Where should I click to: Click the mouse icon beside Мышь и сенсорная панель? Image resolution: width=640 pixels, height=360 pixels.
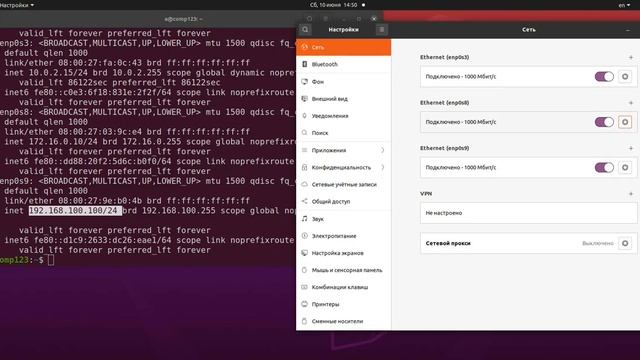304,270
